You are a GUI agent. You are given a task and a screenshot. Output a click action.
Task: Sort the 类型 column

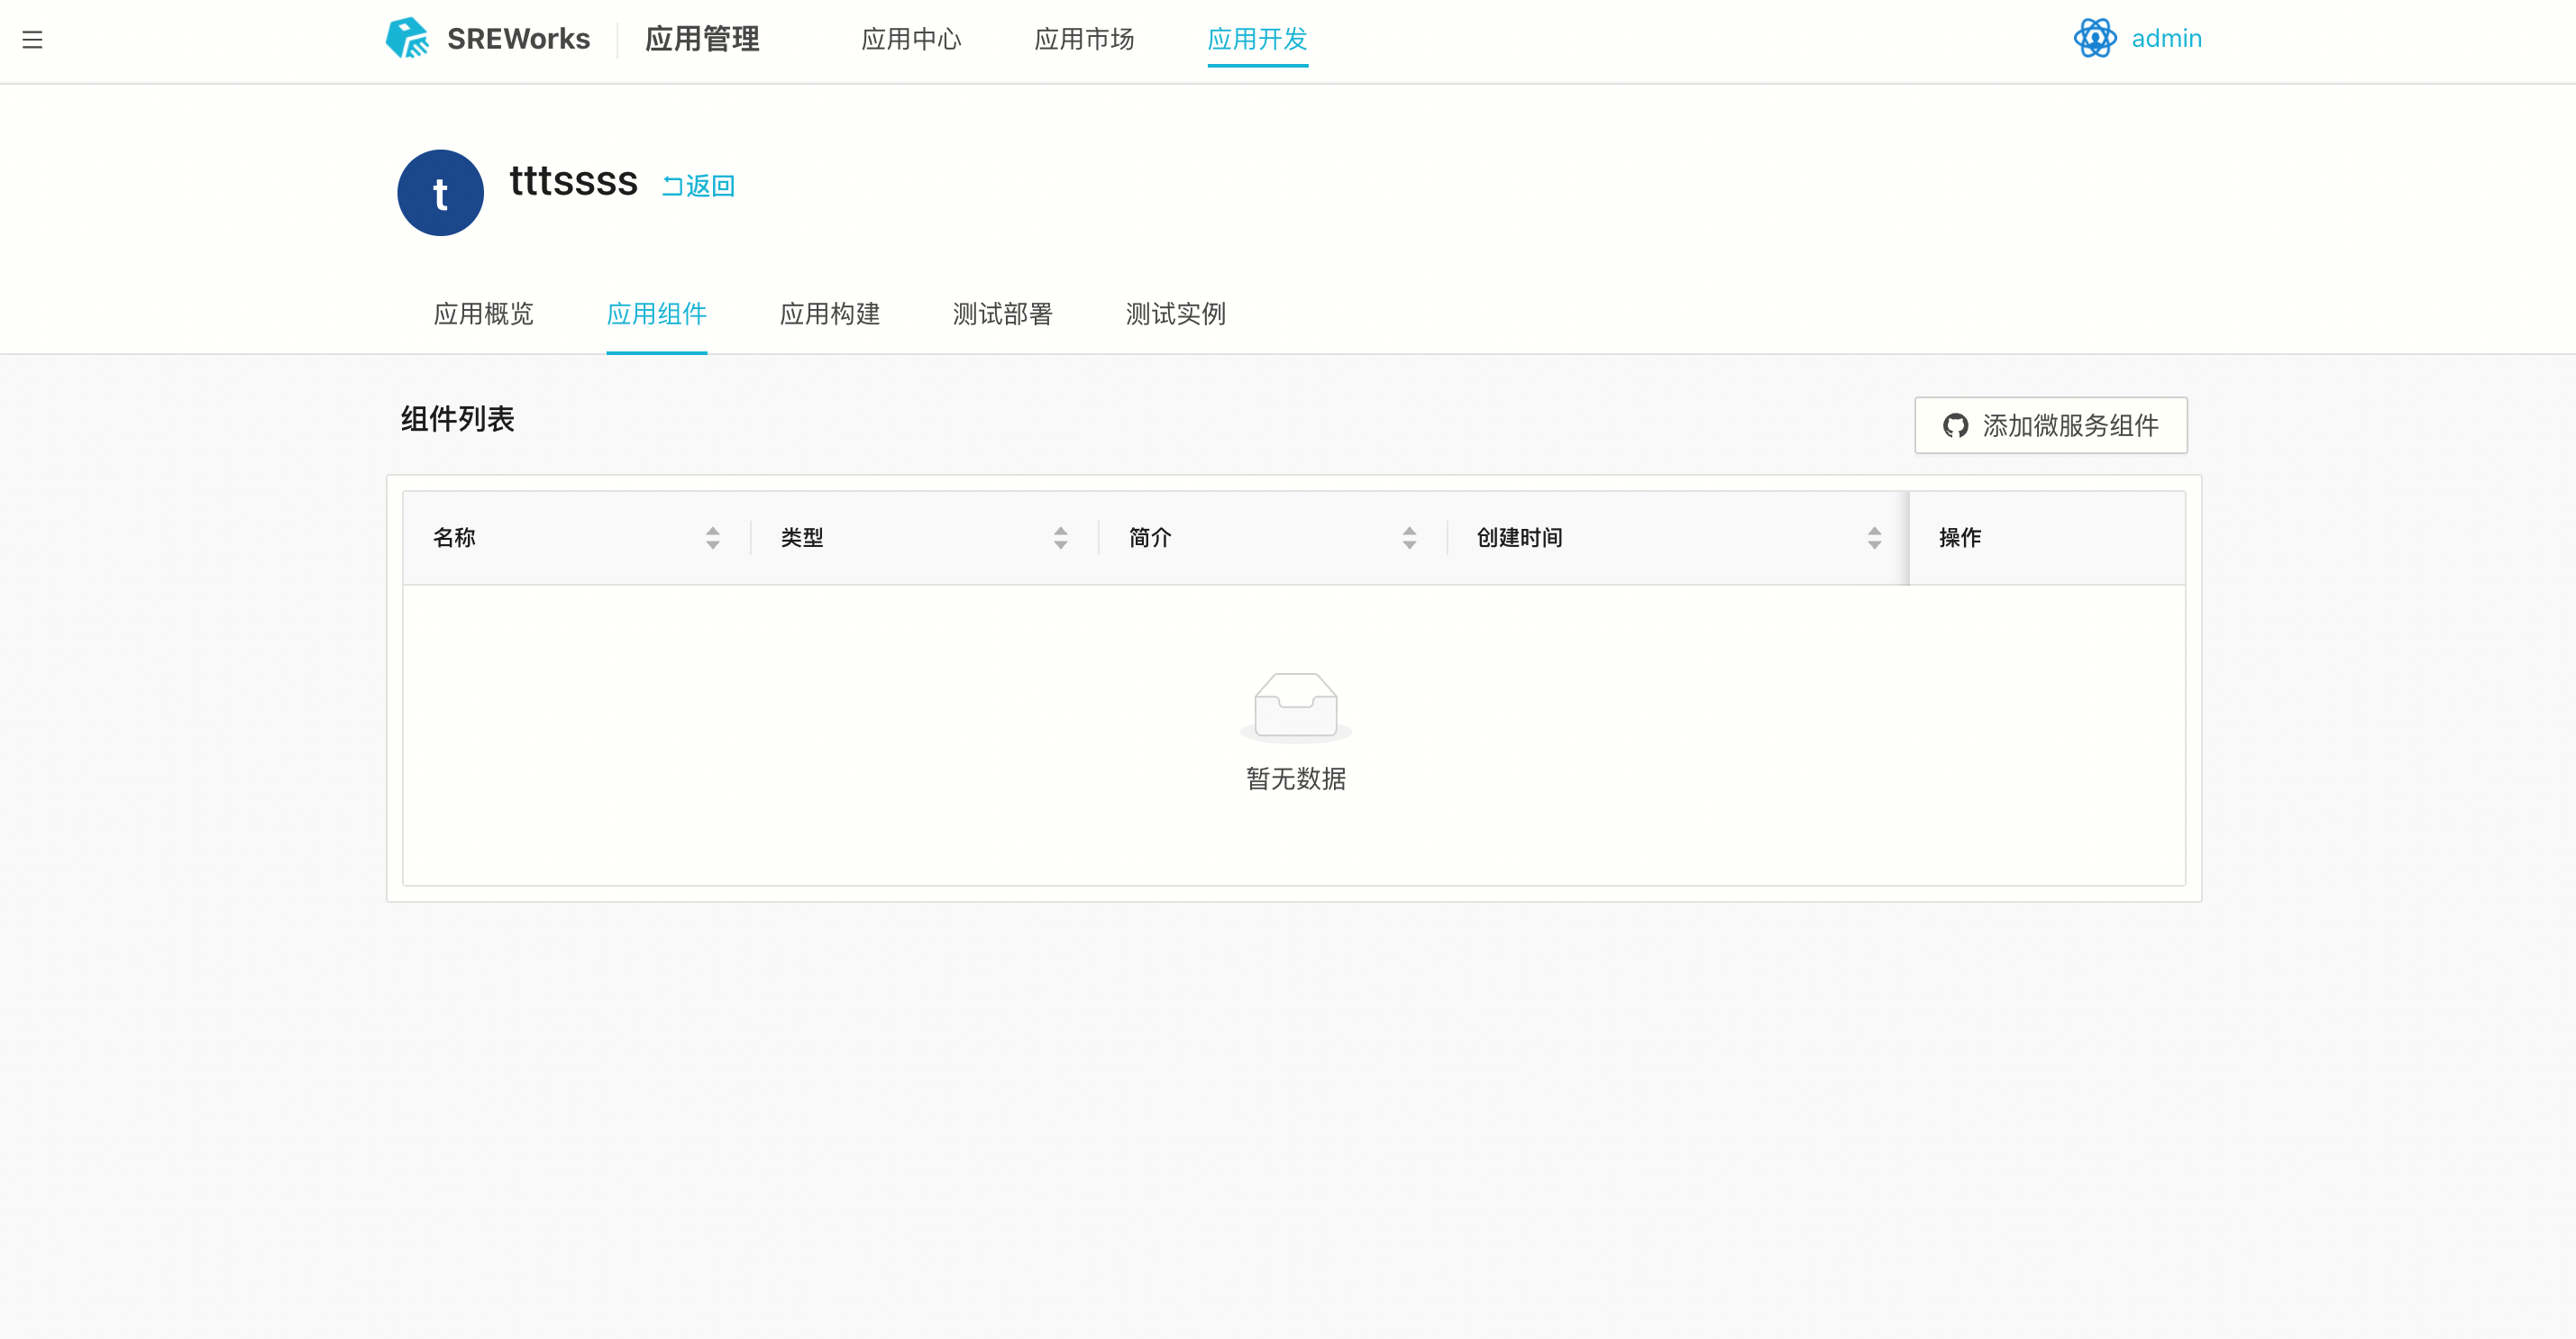[1060, 538]
